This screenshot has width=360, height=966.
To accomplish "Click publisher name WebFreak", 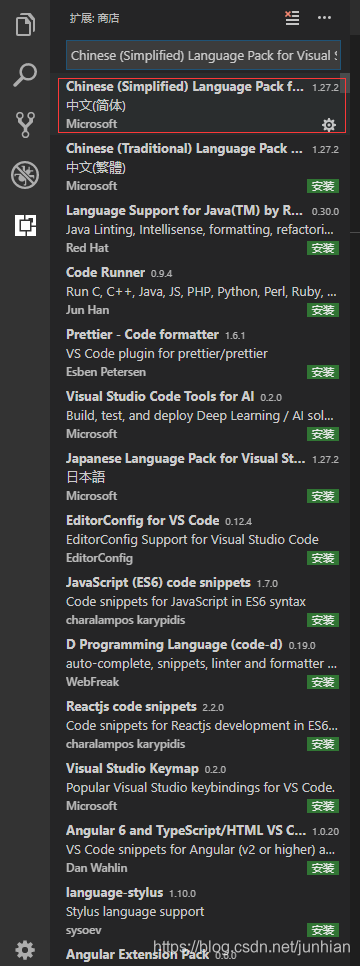I will [x=92, y=682].
